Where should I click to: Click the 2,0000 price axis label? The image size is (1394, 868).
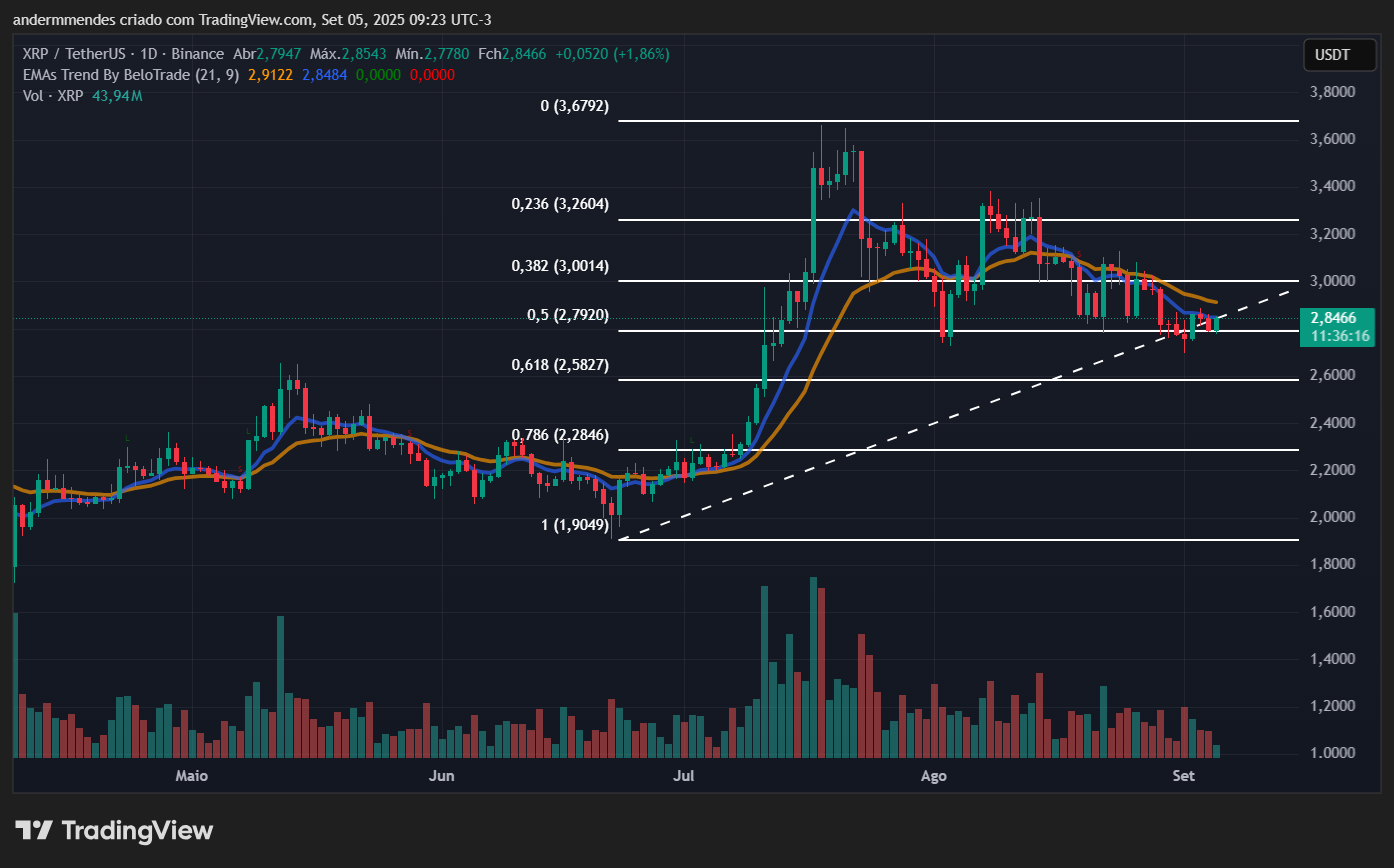coord(1333,517)
